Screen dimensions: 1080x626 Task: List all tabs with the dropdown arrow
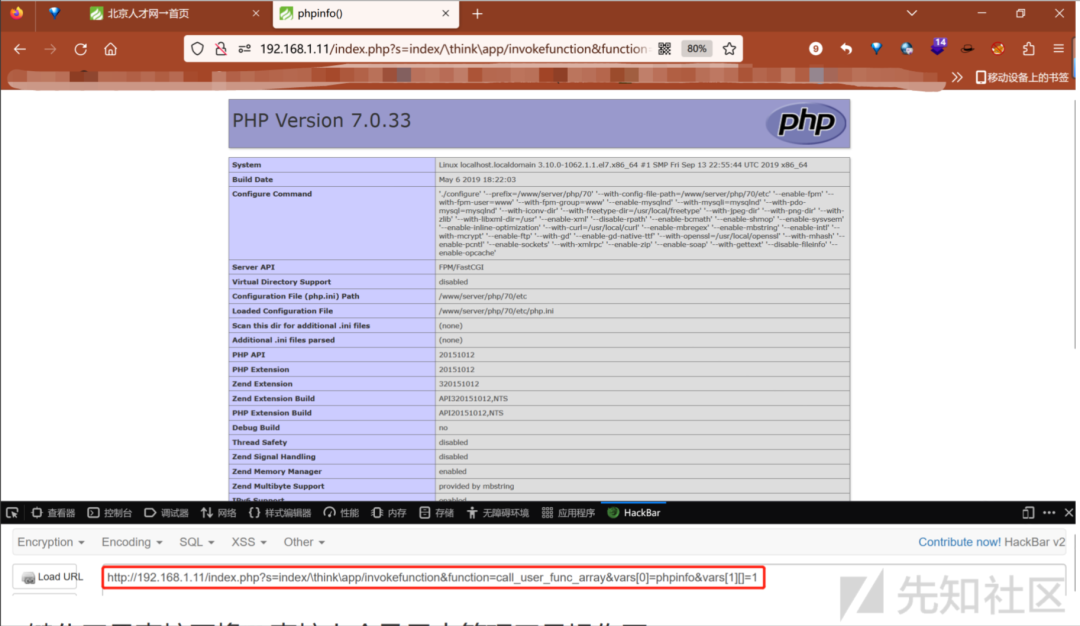coord(911,13)
